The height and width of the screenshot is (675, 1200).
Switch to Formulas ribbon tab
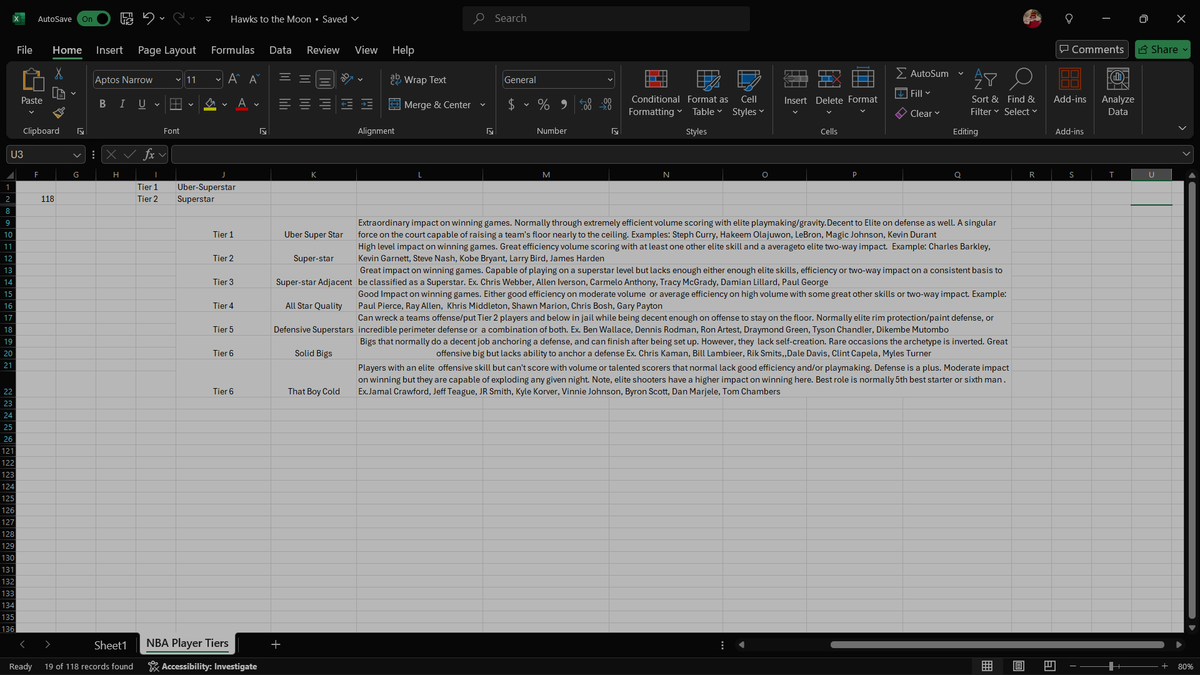pyautogui.click(x=232, y=50)
